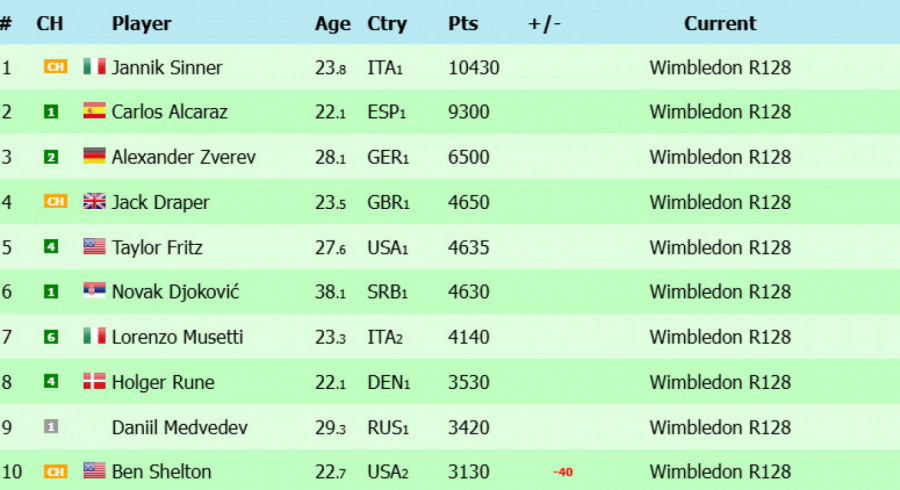Screen dimensions: 900x490
Task: Click the Current column header
Action: pyautogui.click(x=720, y=24)
